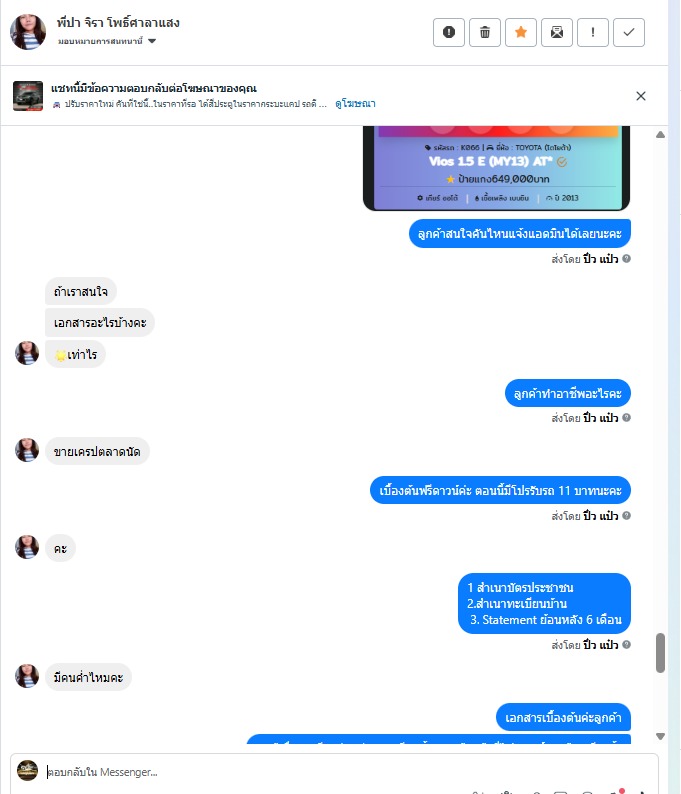Click the chat scrollbar thumb
The height and width of the screenshot is (794, 681).
(660, 653)
